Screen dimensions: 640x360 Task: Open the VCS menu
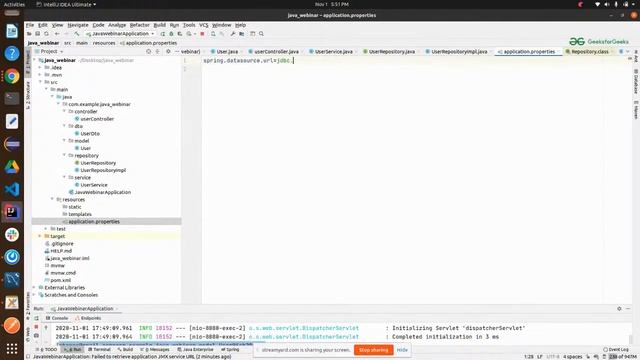(204, 25)
